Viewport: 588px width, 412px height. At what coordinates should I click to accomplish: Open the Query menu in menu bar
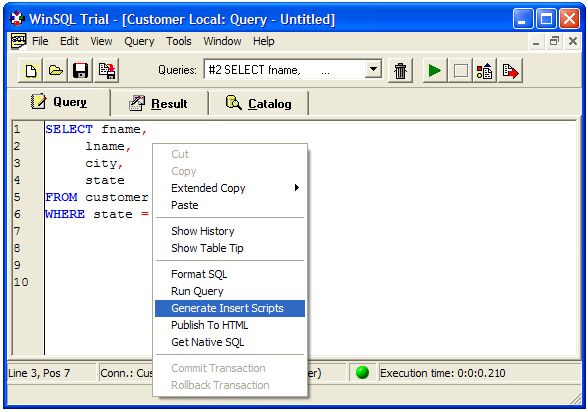[x=139, y=41]
